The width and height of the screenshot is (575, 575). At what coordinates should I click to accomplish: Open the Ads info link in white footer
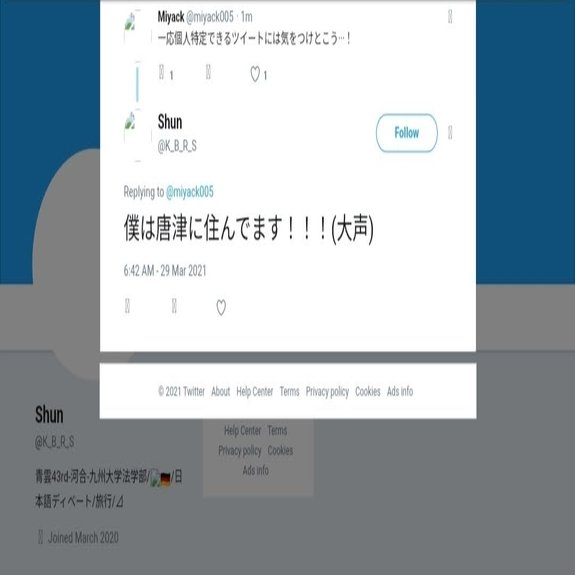click(400, 392)
